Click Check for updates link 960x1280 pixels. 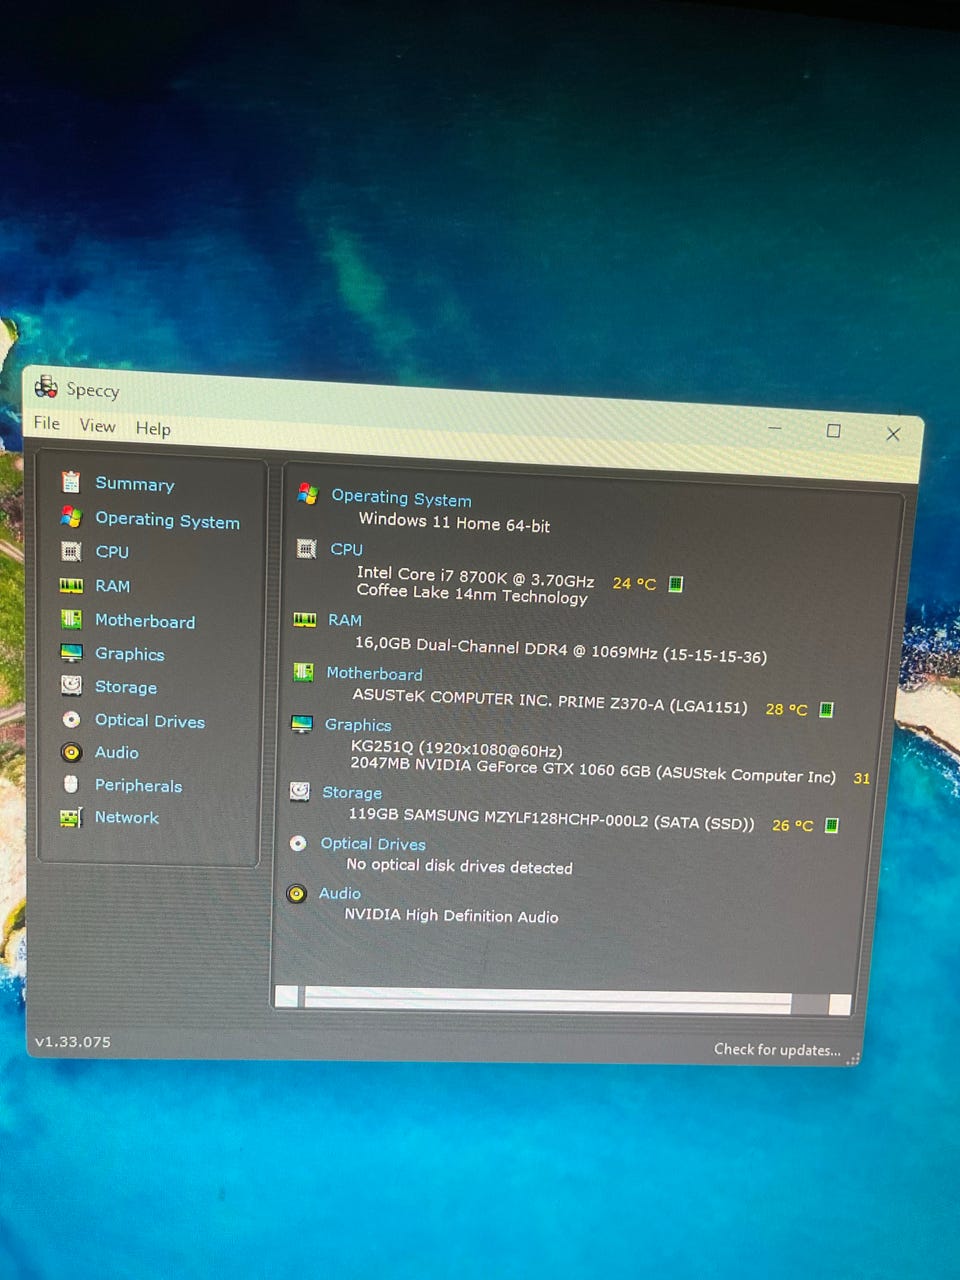tap(777, 1049)
